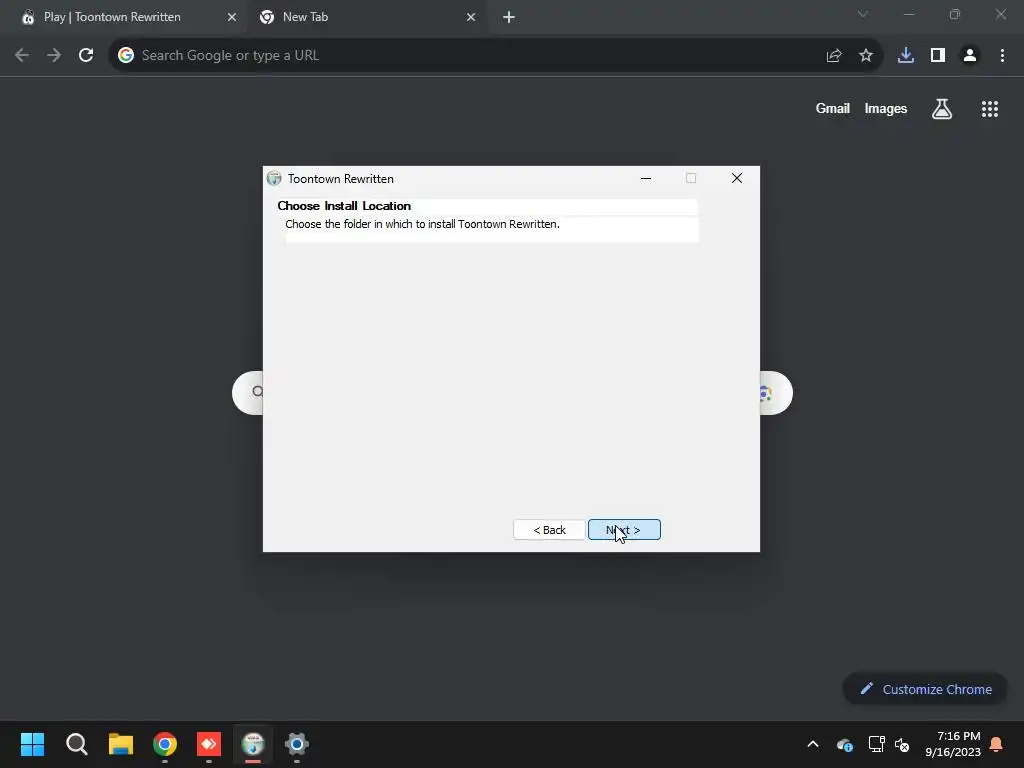
Task: Bookmark this tab with the star icon
Action: [x=865, y=56]
